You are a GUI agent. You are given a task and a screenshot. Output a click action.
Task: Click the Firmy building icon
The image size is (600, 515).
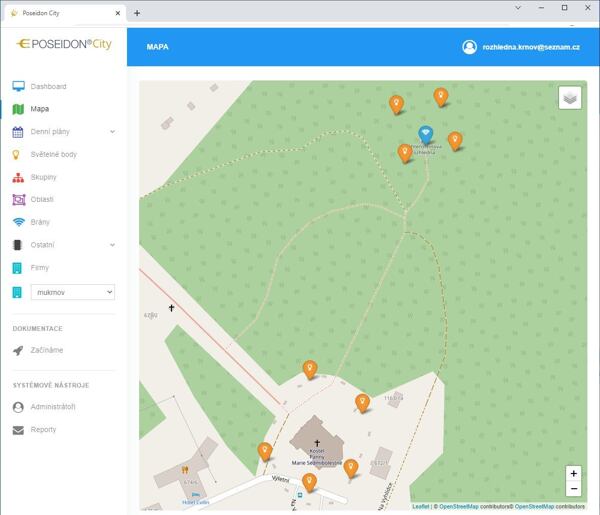coord(18,268)
